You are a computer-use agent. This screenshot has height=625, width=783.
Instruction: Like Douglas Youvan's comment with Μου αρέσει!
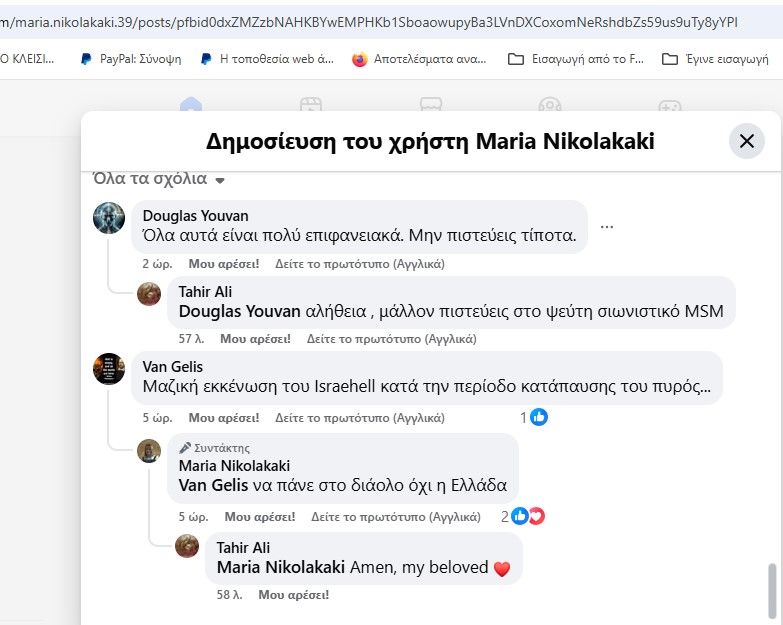point(224,264)
